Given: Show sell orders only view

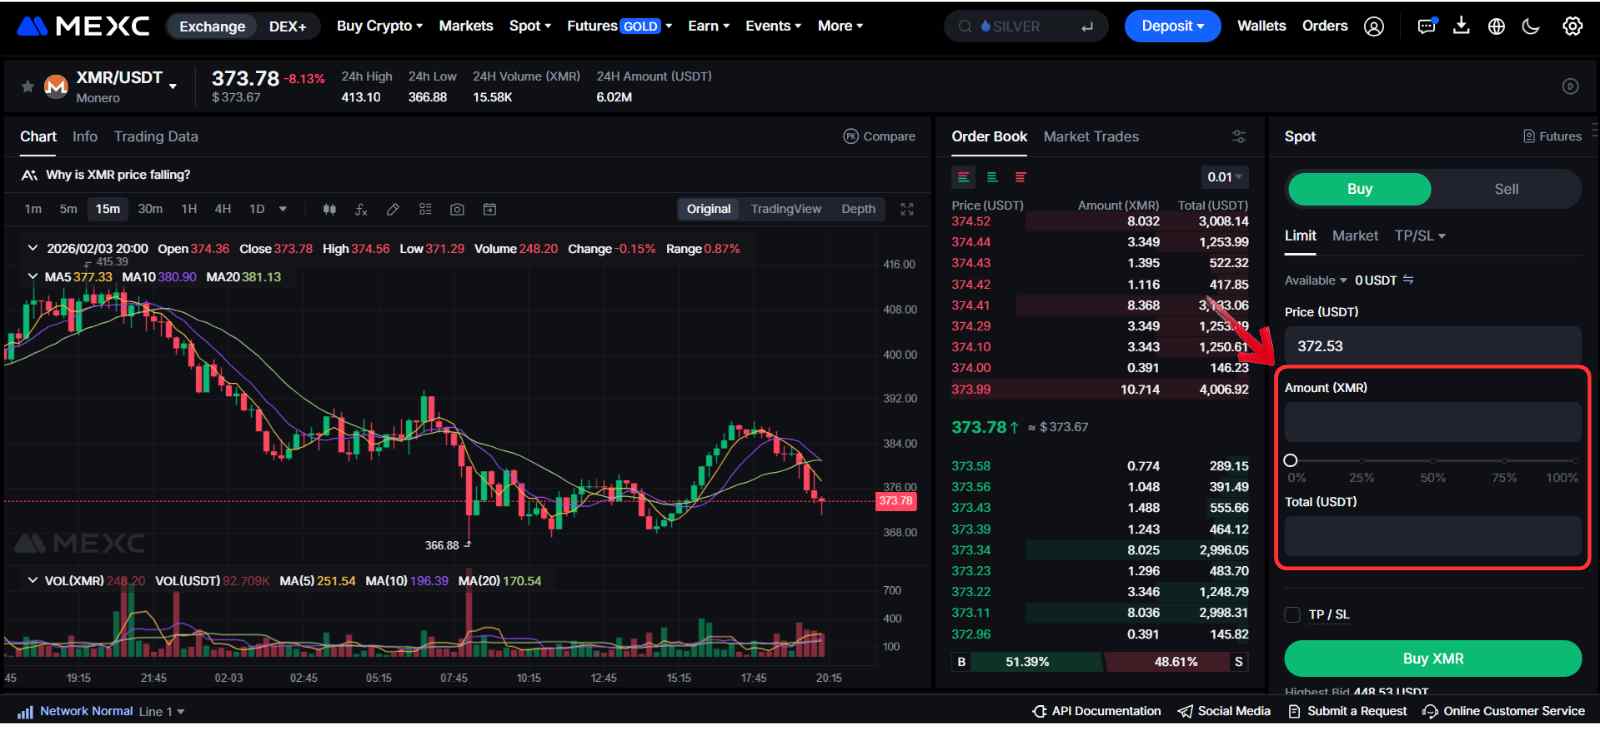Looking at the screenshot, I should 1020,177.
